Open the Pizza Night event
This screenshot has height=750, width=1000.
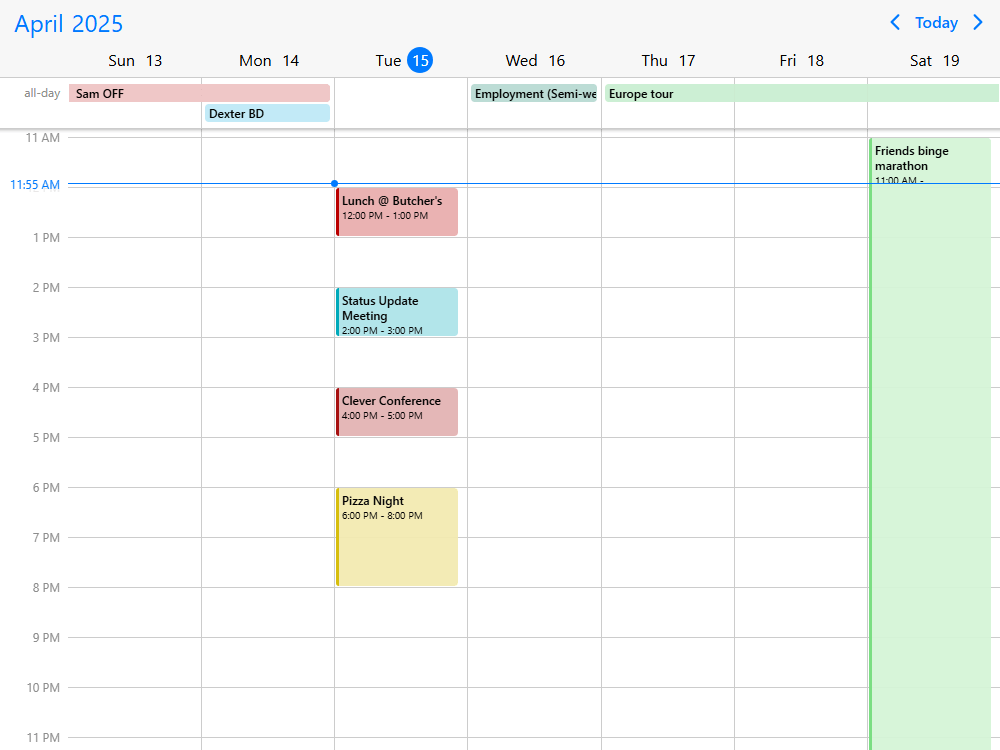[397, 537]
